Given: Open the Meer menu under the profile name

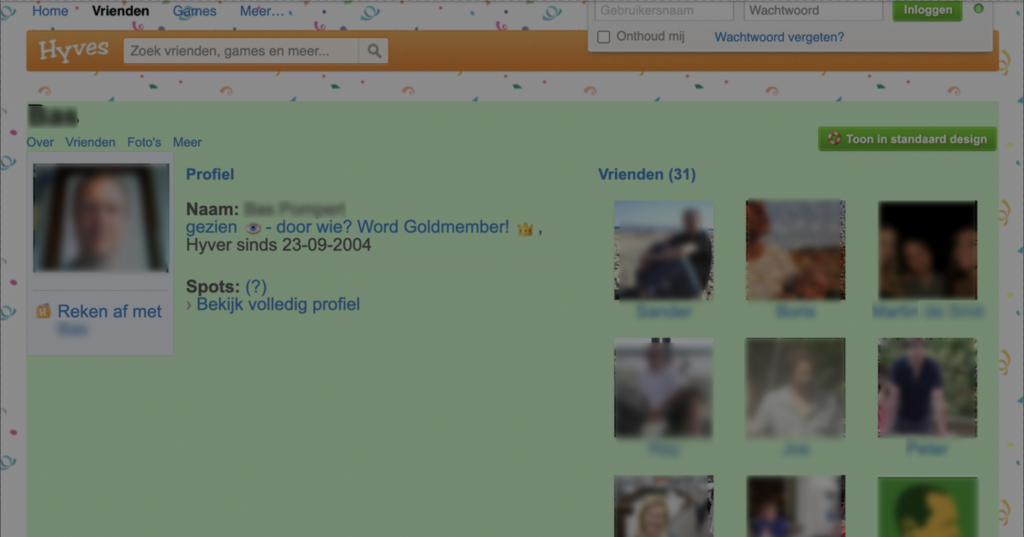Looking at the screenshot, I should pos(187,142).
